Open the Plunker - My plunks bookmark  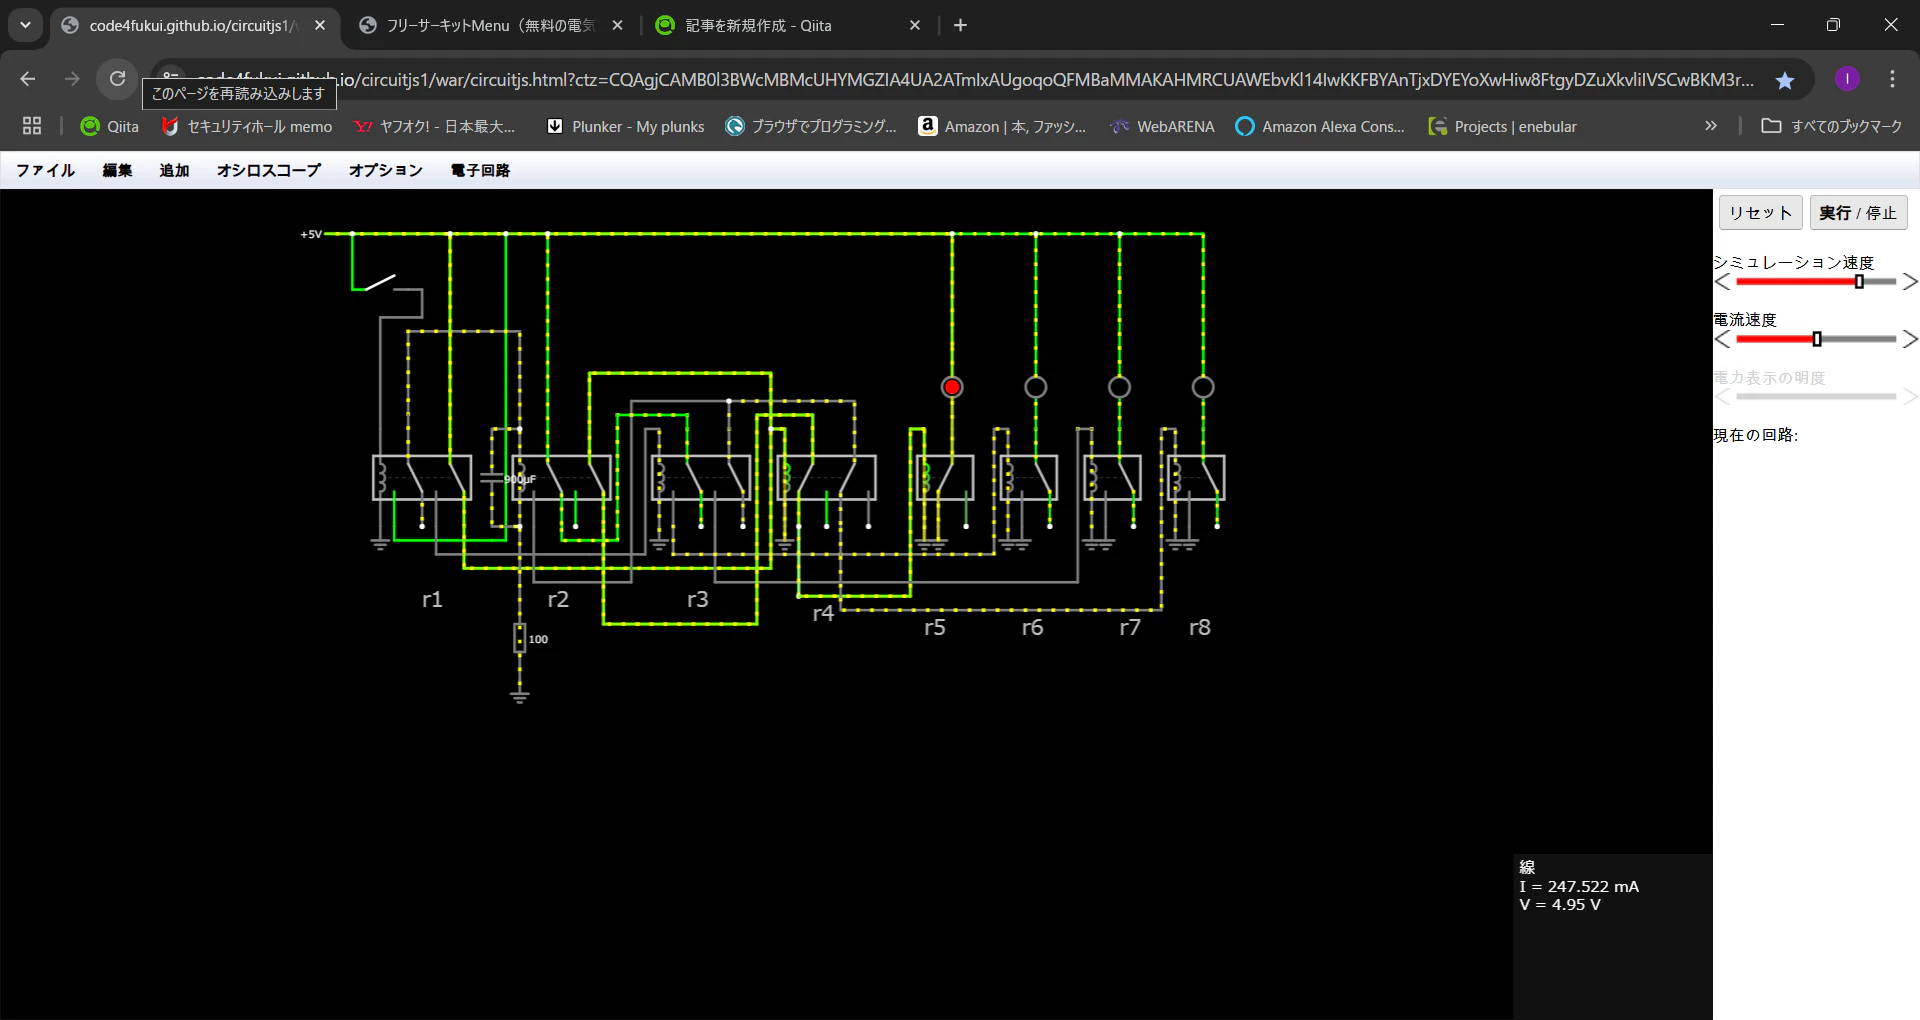(x=626, y=126)
